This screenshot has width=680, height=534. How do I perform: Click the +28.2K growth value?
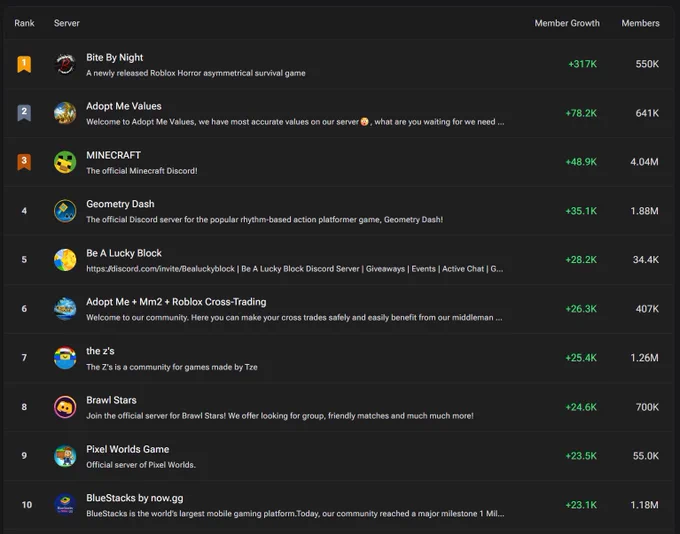click(x=581, y=259)
